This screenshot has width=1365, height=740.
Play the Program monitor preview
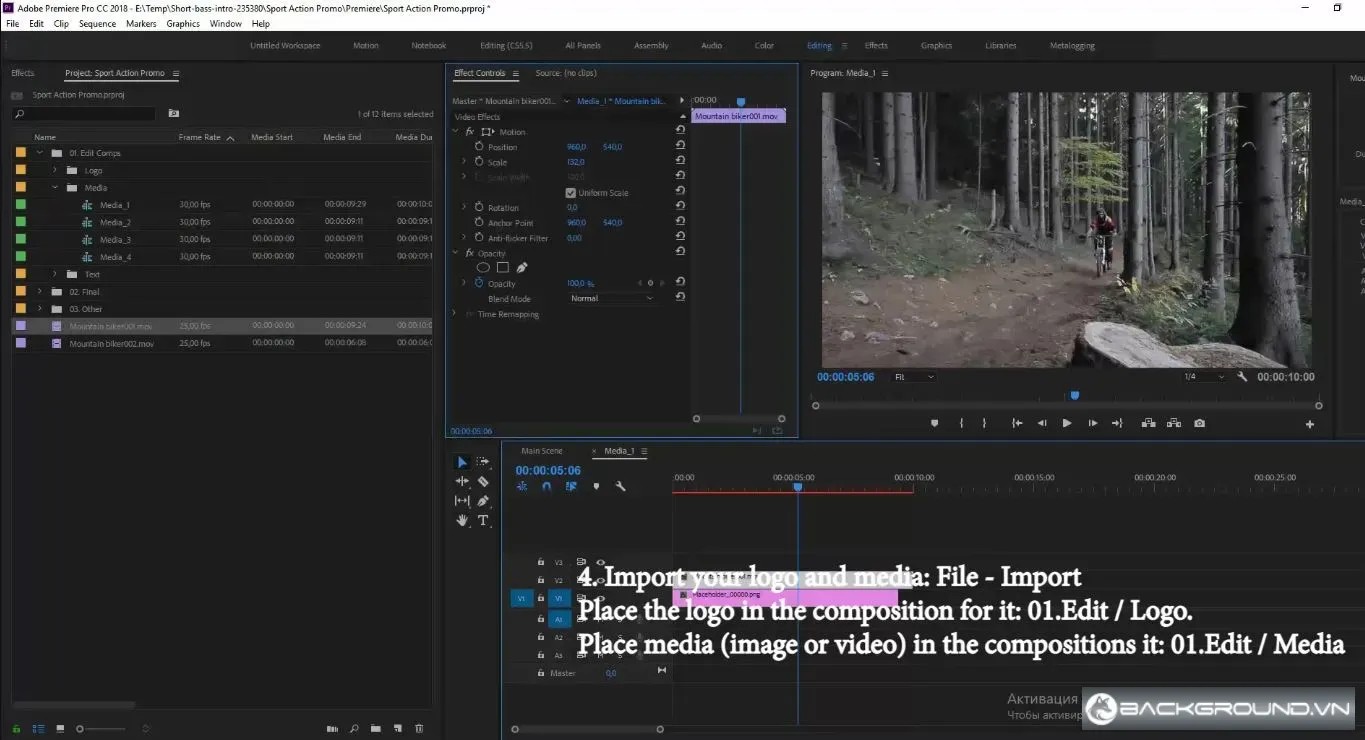[1067, 423]
